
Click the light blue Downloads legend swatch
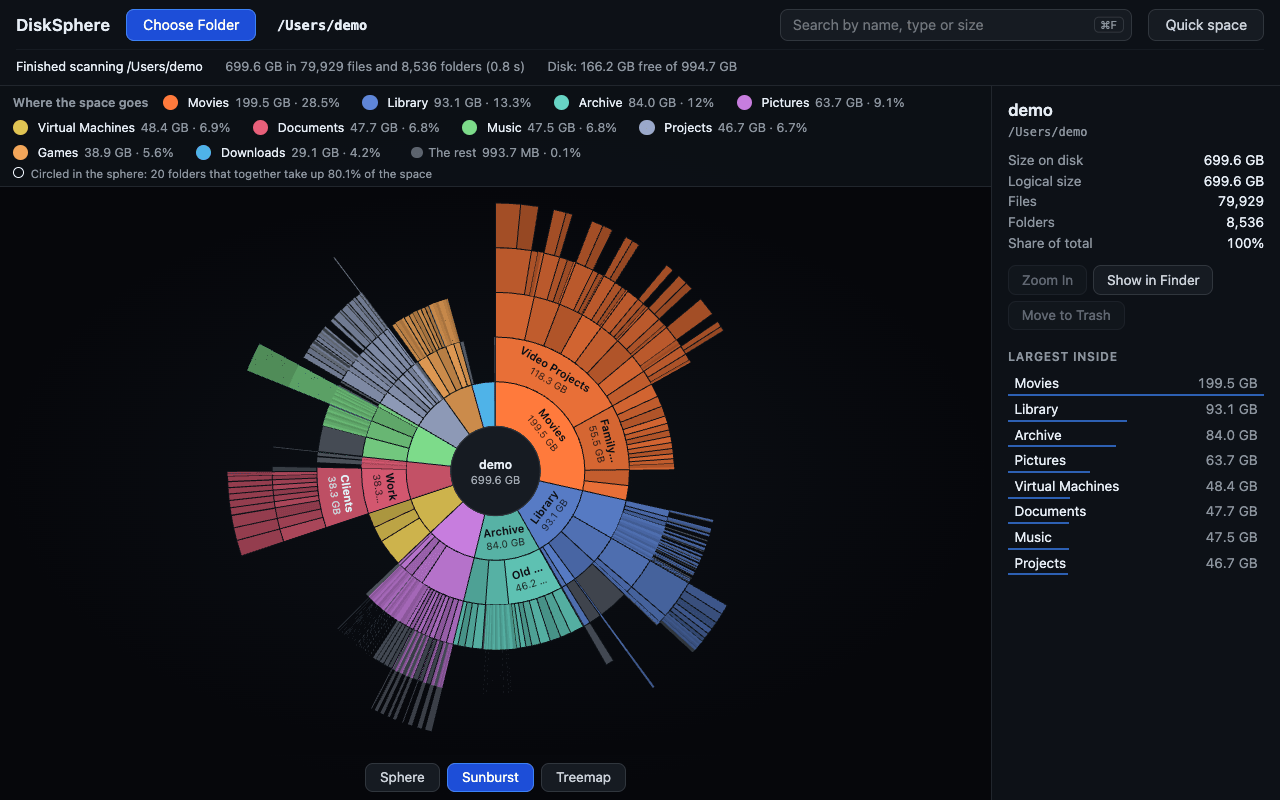[x=204, y=152]
